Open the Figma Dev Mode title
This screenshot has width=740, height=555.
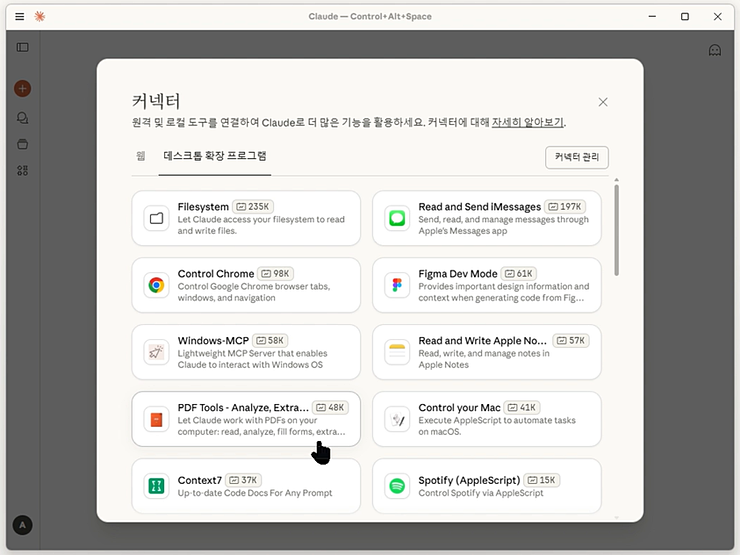pos(458,274)
